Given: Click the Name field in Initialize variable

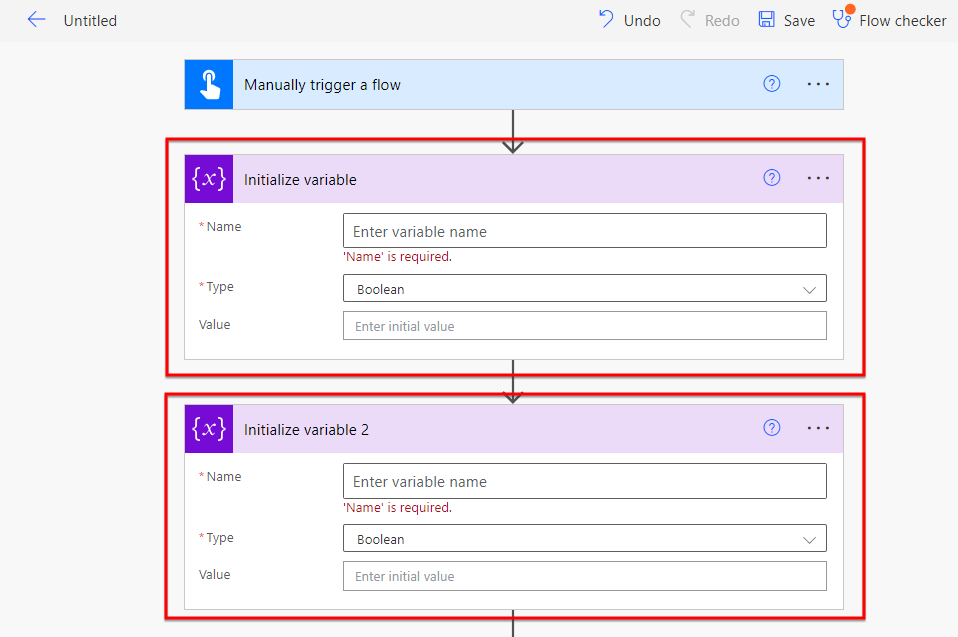Looking at the screenshot, I should (584, 231).
